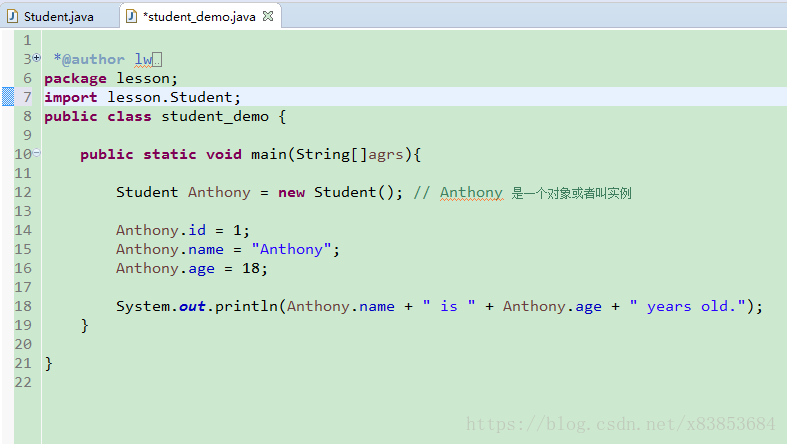Image resolution: width=787 pixels, height=444 pixels.
Task: Click the class name 'student_demo'
Action: tap(215, 116)
